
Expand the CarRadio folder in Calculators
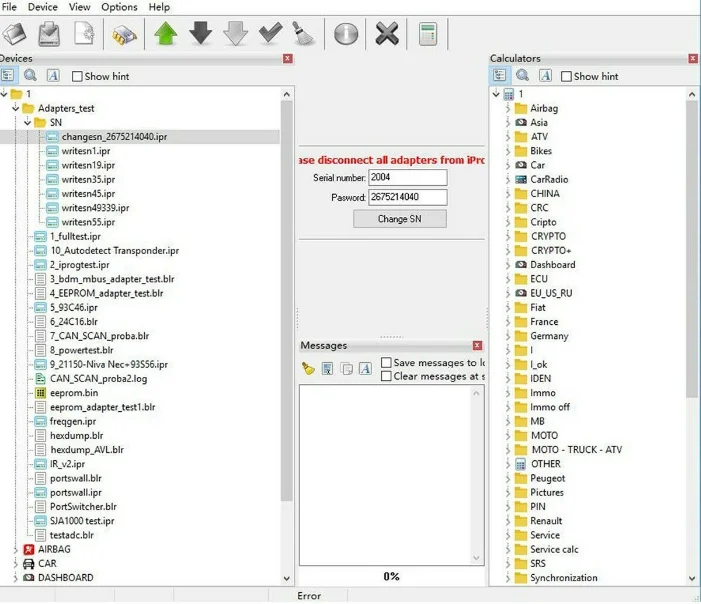pos(507,179)
